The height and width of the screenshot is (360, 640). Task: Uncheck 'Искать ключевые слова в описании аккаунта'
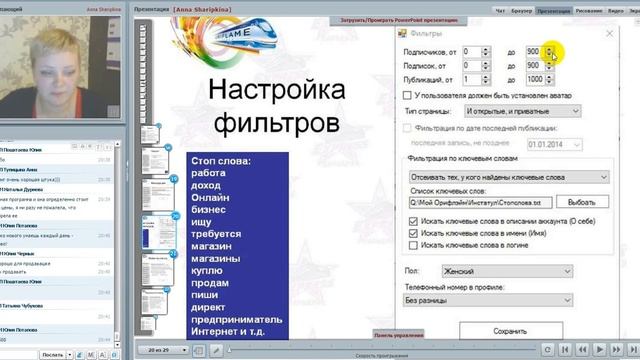[x=413, y=221]
